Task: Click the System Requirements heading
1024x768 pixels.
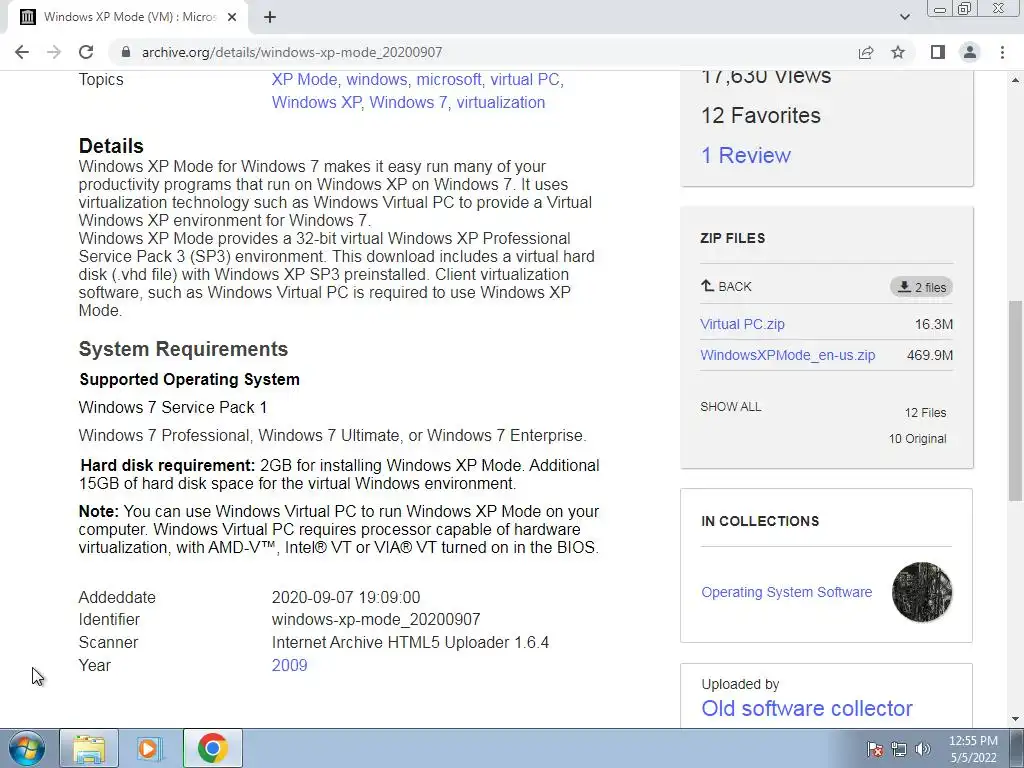Action: (x=184, y=349)
